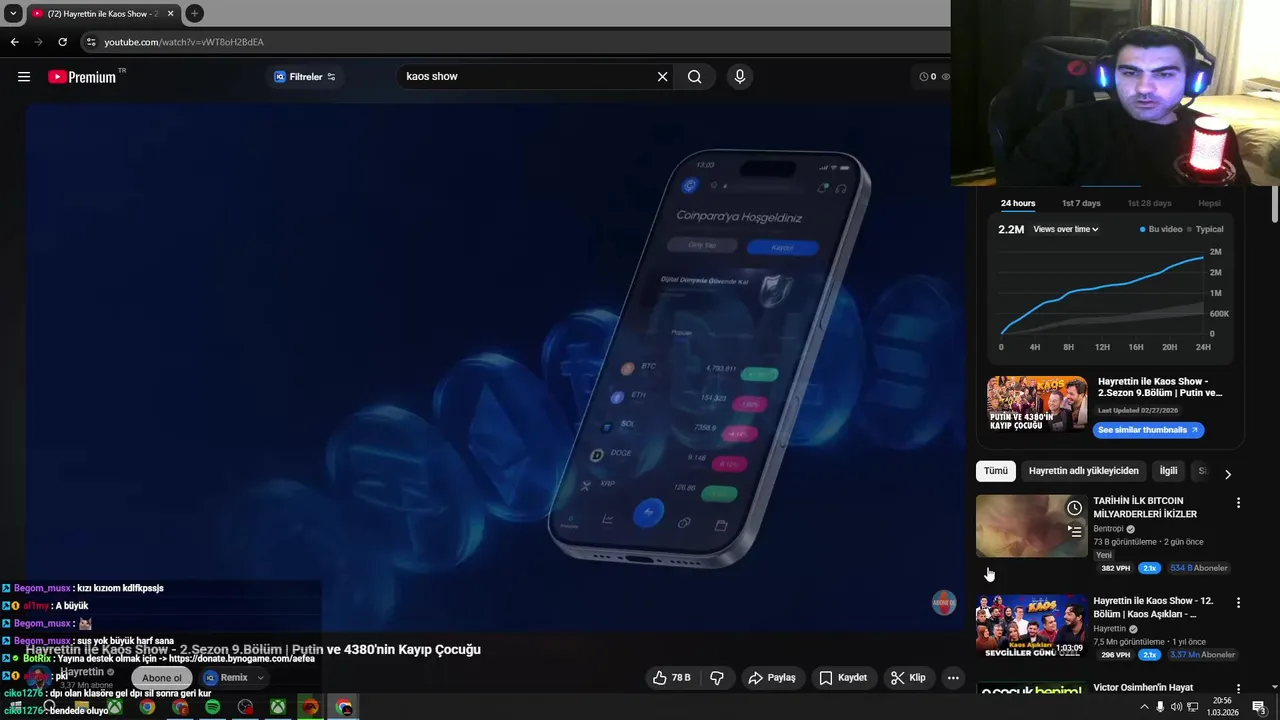Click Victor Osimhen'in Hayat video title
Viewport: 1280px width, 720px height.
[1143, 688]
